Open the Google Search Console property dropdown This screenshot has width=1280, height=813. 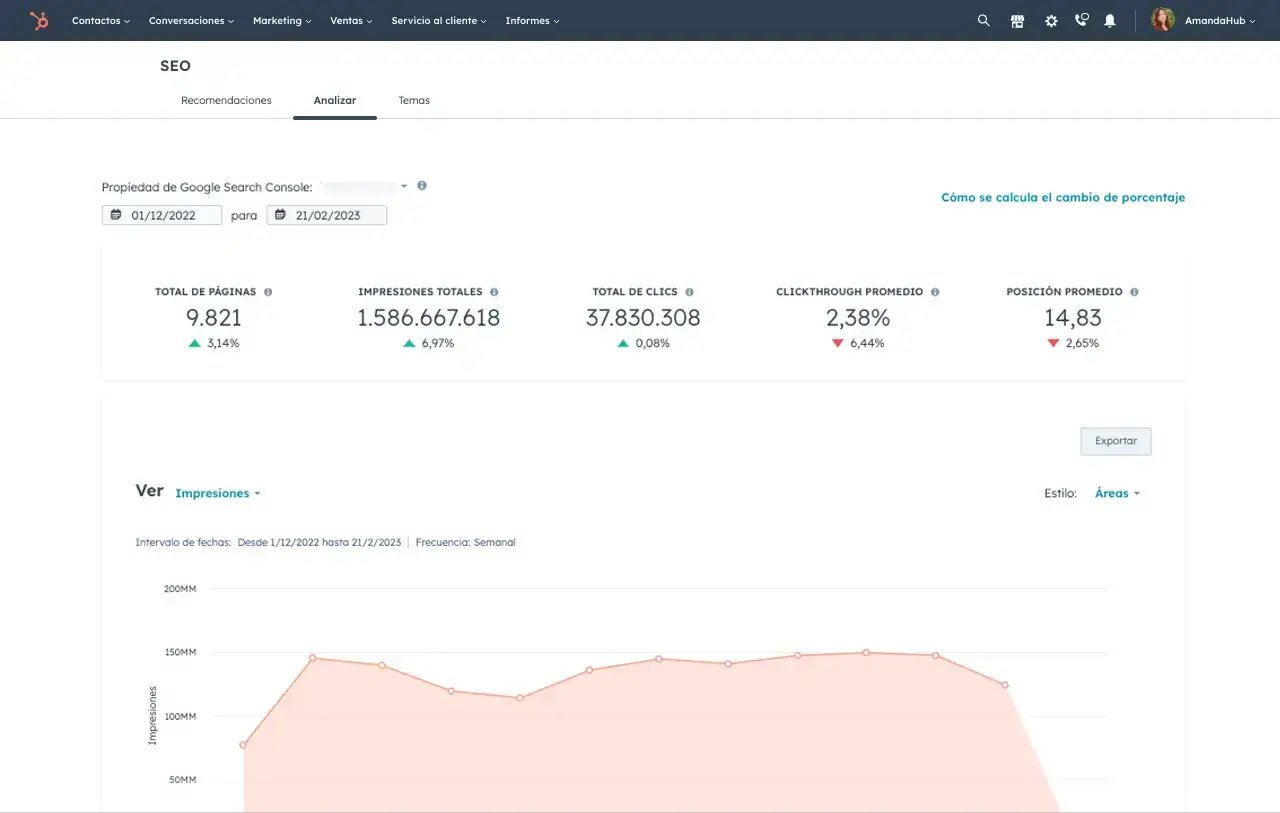(370, 186)
